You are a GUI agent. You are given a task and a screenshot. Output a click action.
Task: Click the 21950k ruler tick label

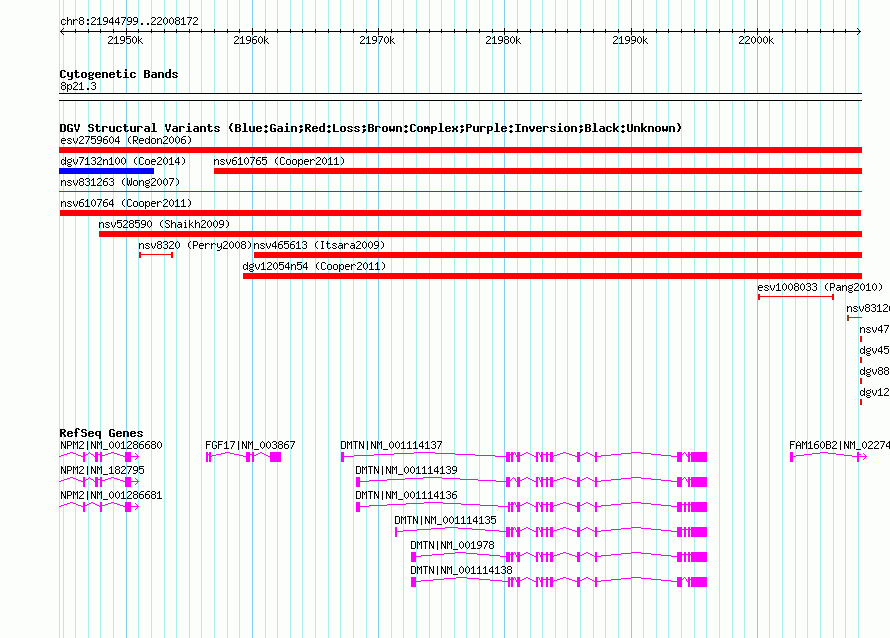(125, 40)
